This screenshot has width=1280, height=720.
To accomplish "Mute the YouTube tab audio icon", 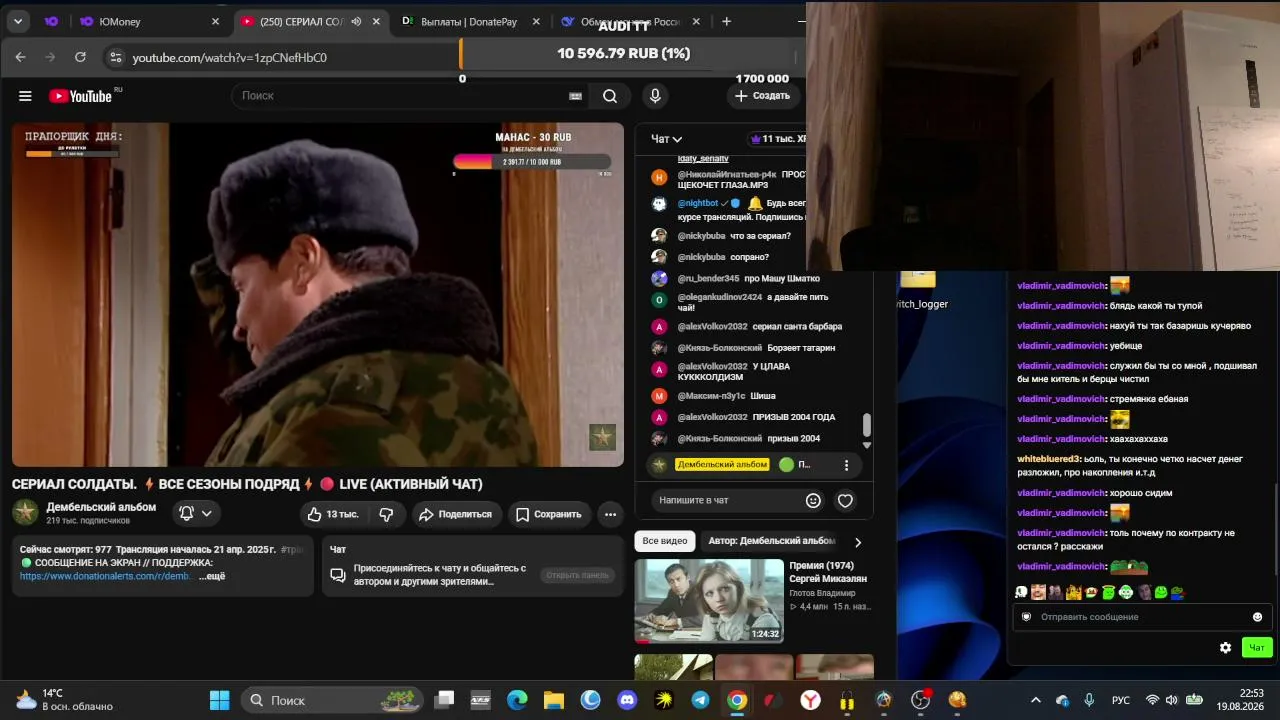I will coord(356,21).
